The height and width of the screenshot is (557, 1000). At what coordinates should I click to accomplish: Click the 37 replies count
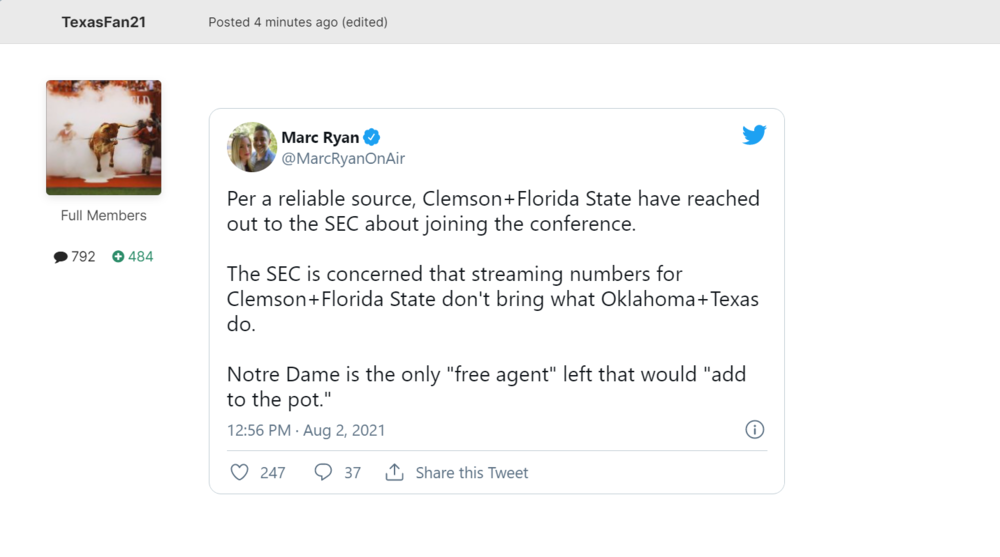[352, 472]
